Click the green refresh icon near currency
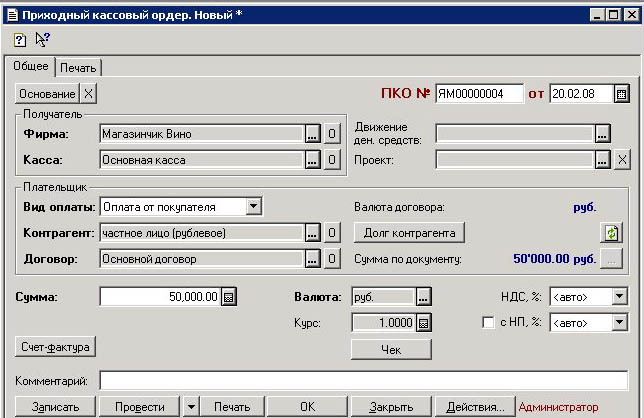Image resolution: width=644 pixels, height=418 pixels. click(610, 233)
